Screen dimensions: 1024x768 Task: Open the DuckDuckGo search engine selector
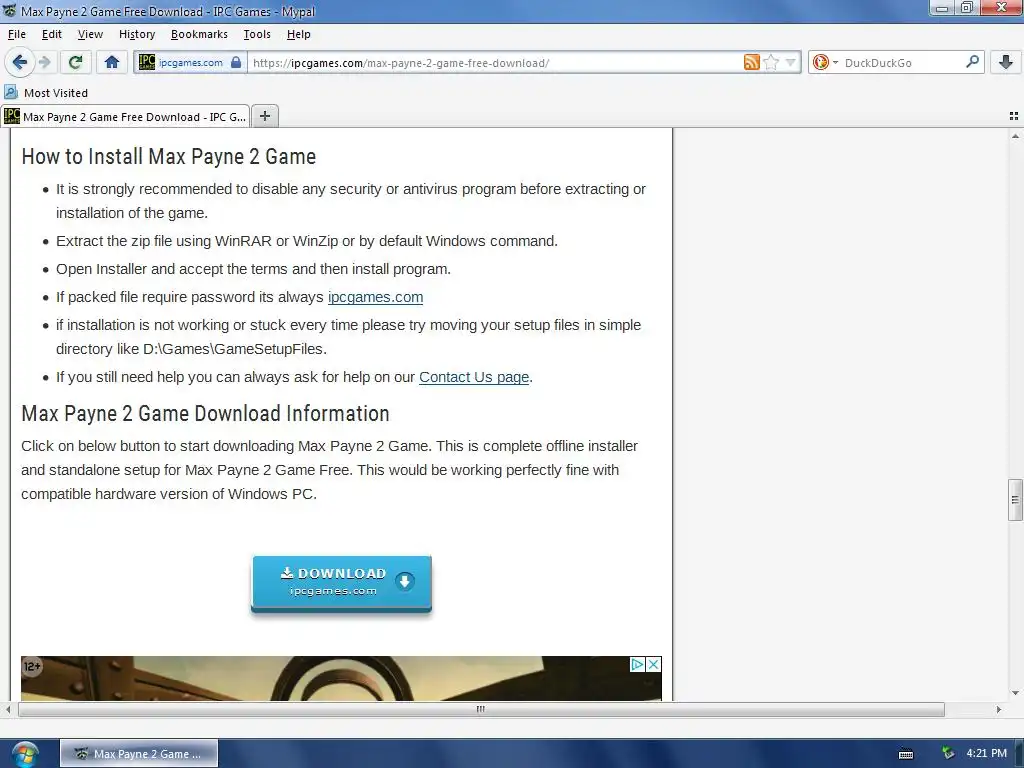tap(825, 63)
